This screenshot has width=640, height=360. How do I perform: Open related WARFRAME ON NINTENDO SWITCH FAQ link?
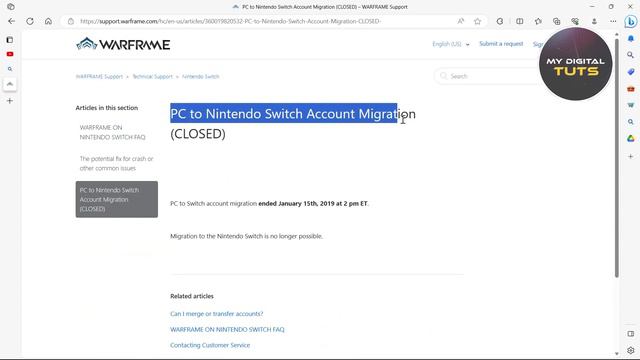click(227, 329)
